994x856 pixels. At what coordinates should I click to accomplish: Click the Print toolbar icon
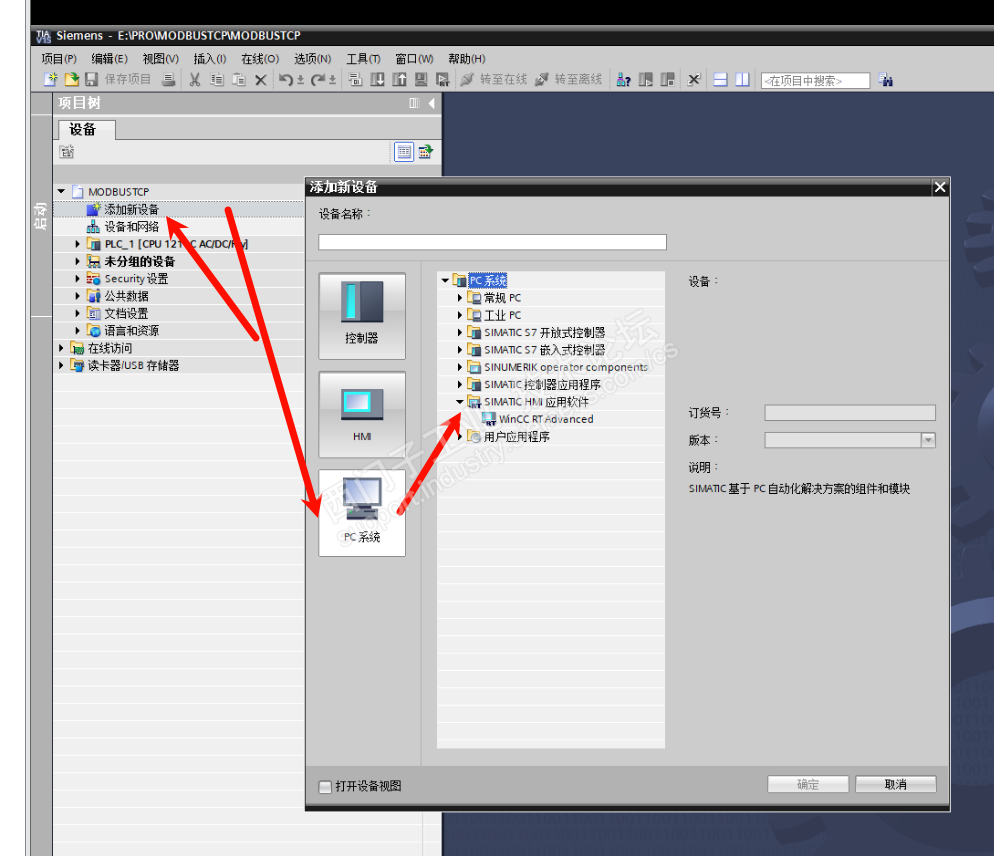tap(168, 79)
